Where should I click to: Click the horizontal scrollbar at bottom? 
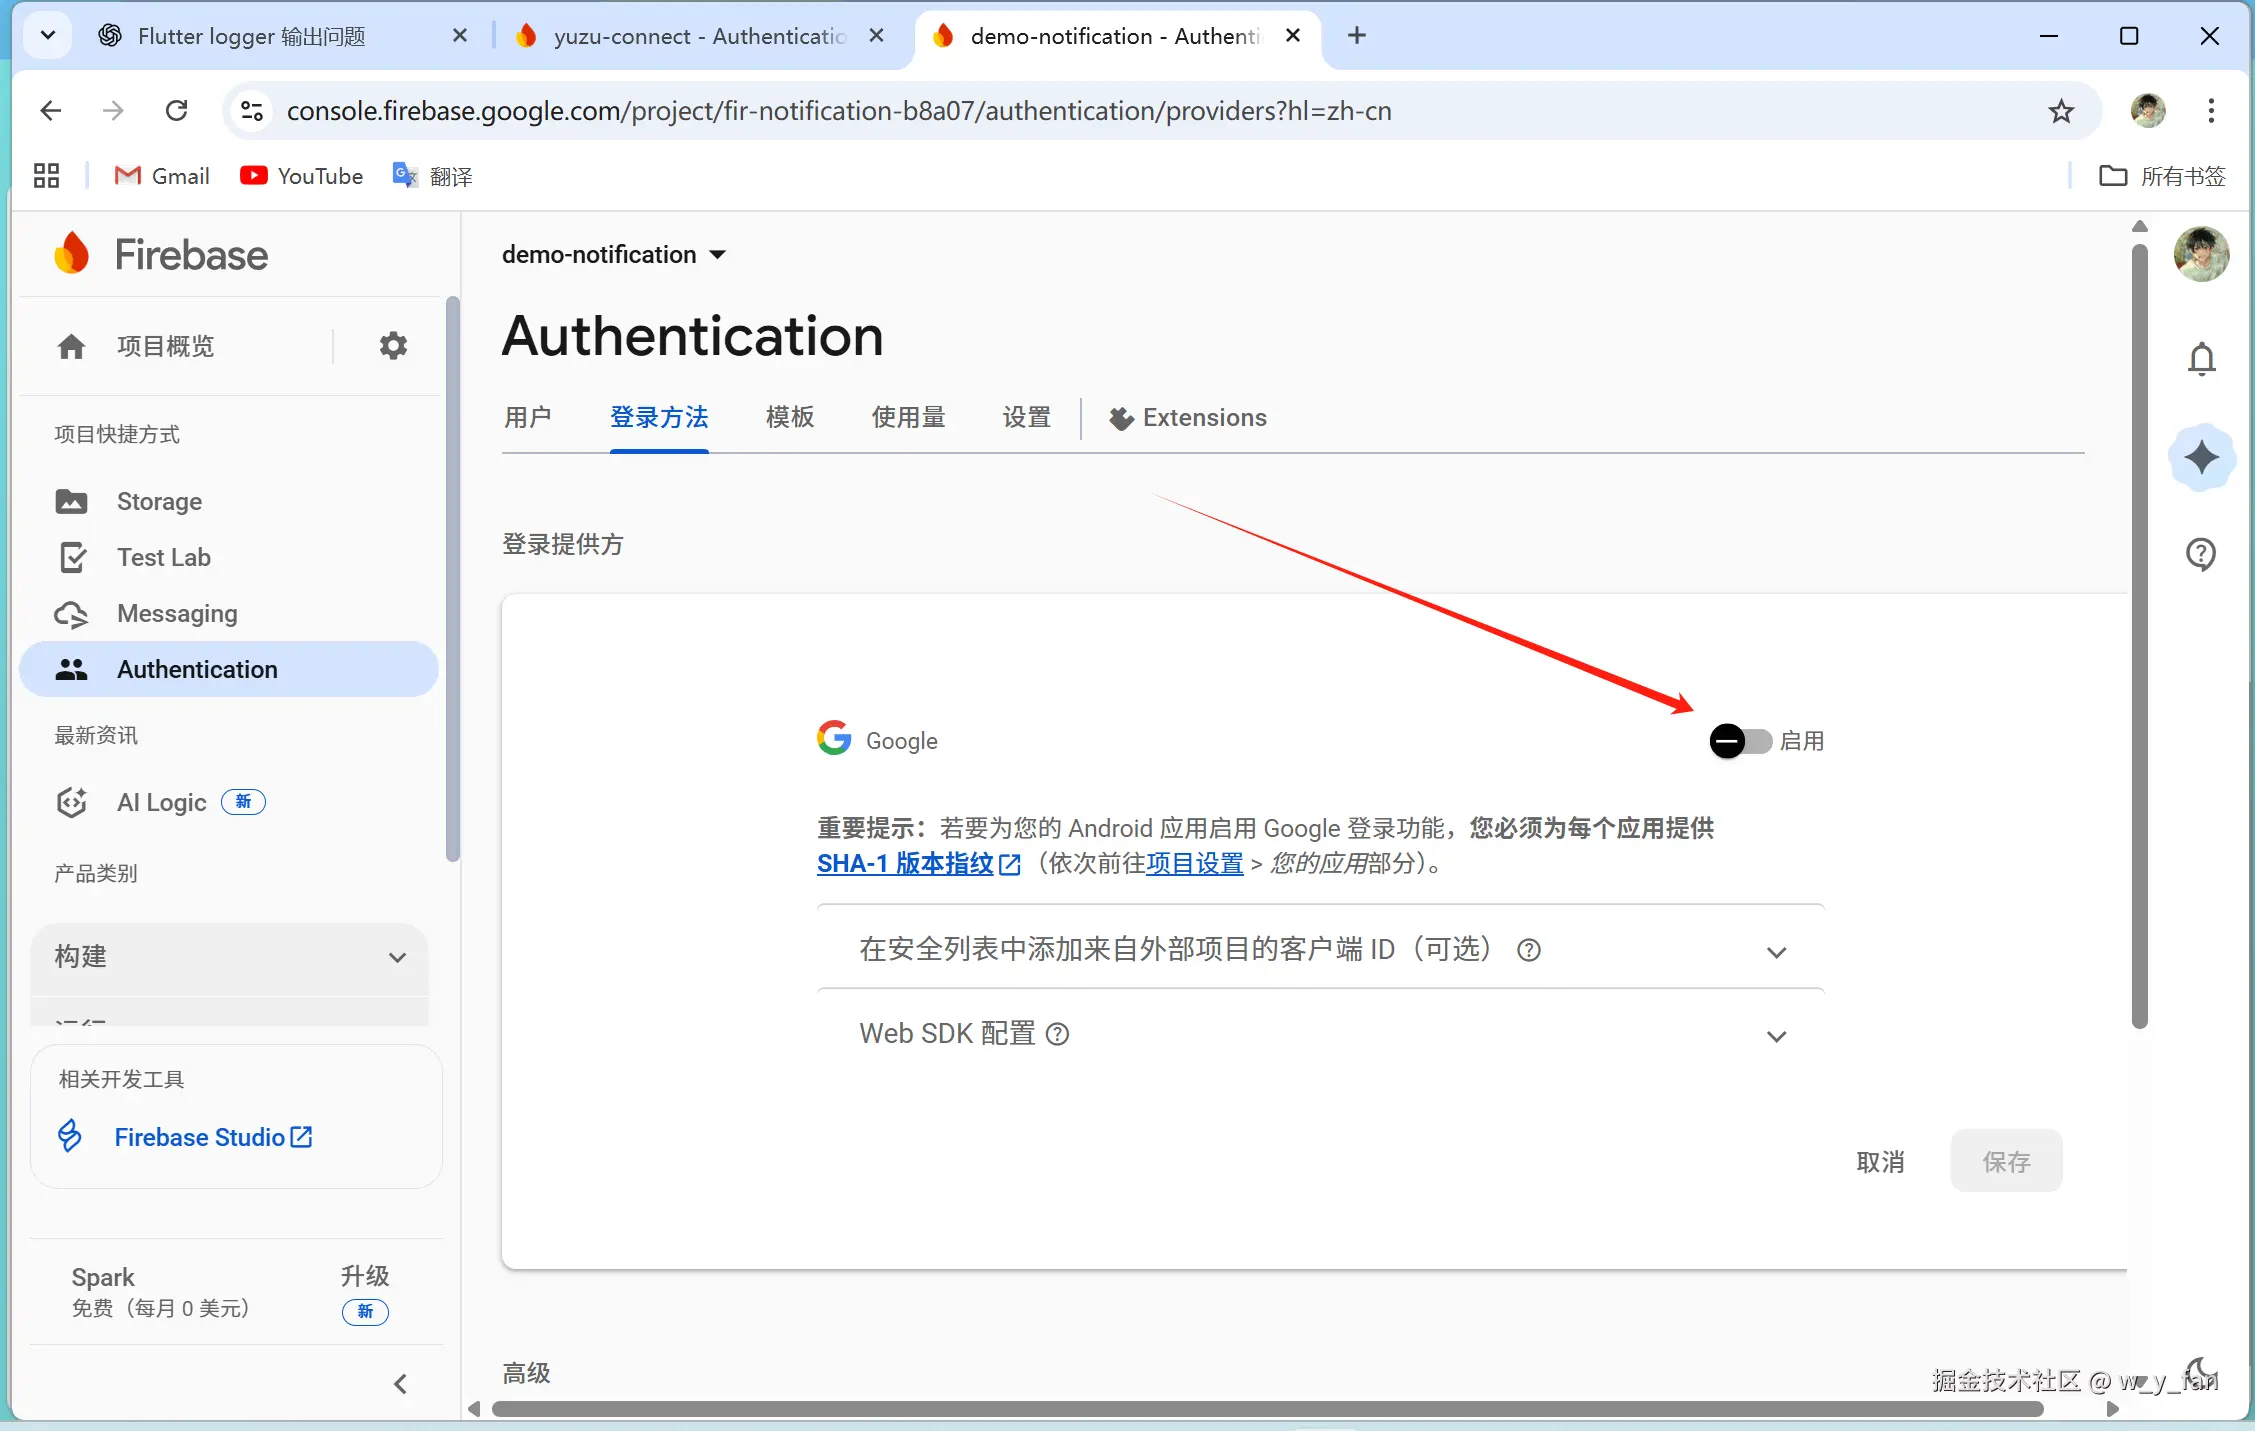click(1266, 1409)
